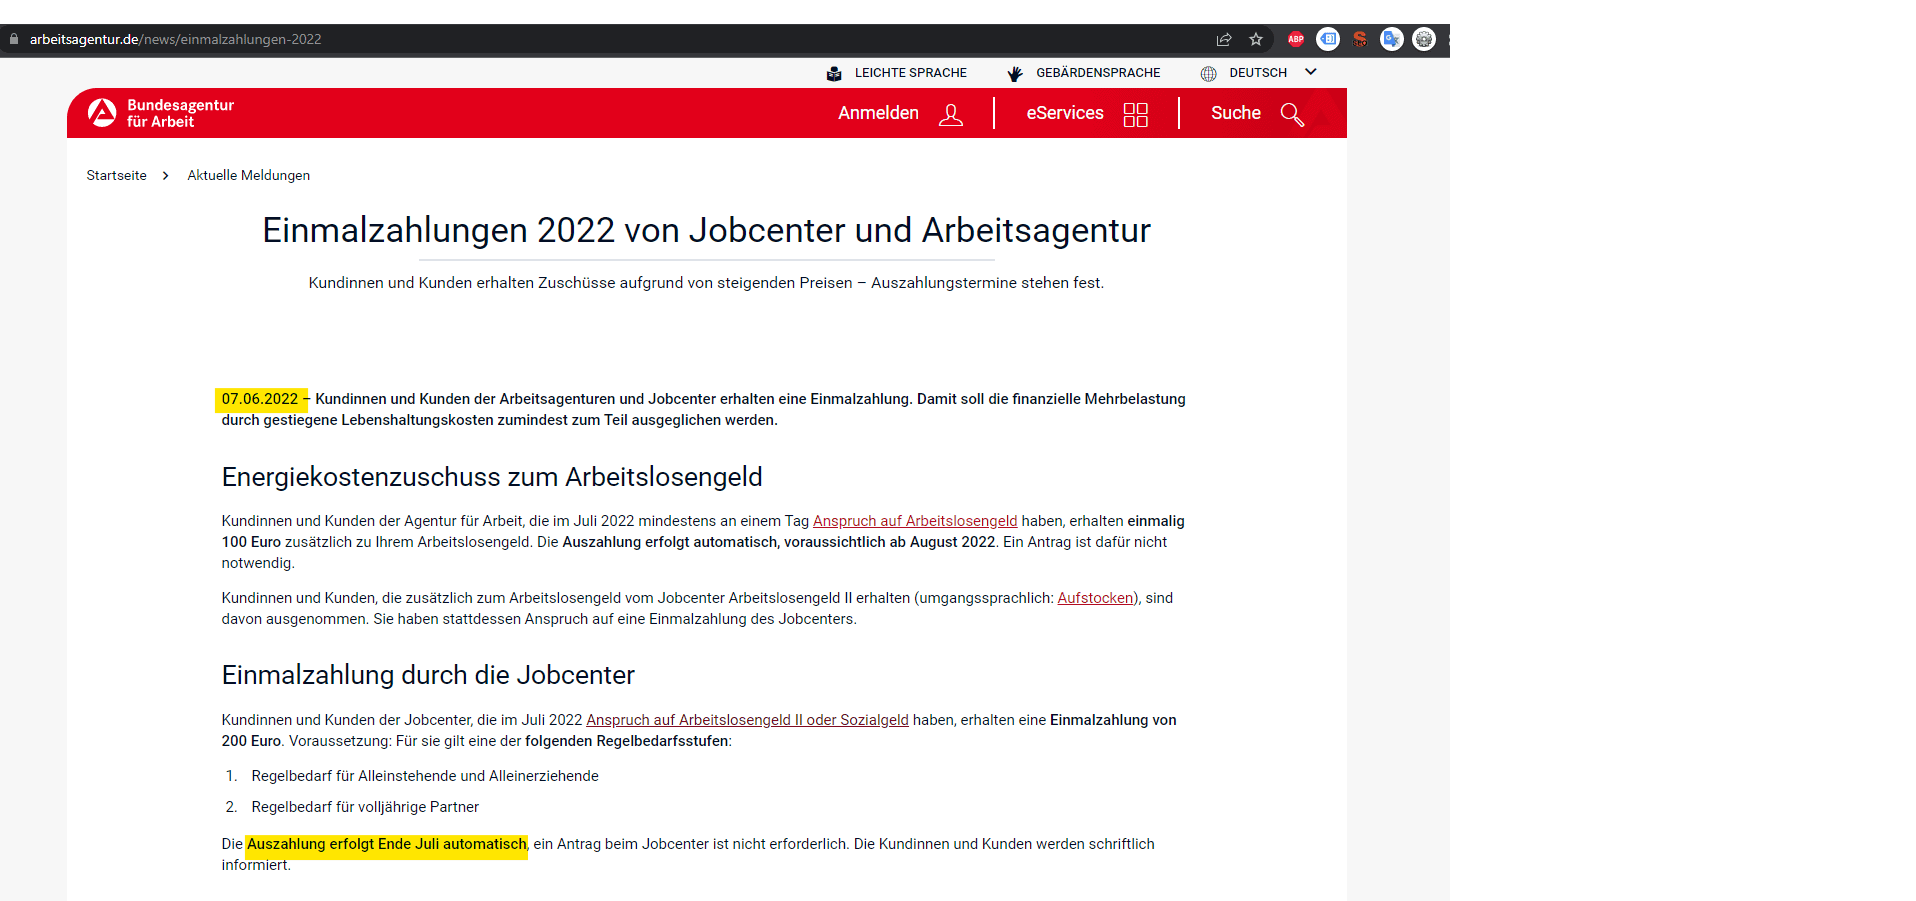Share this page via share icon
Image resolution: width=1916 pixels, height=901 pixels.
pyautogui.click(x=1224, y=39)
